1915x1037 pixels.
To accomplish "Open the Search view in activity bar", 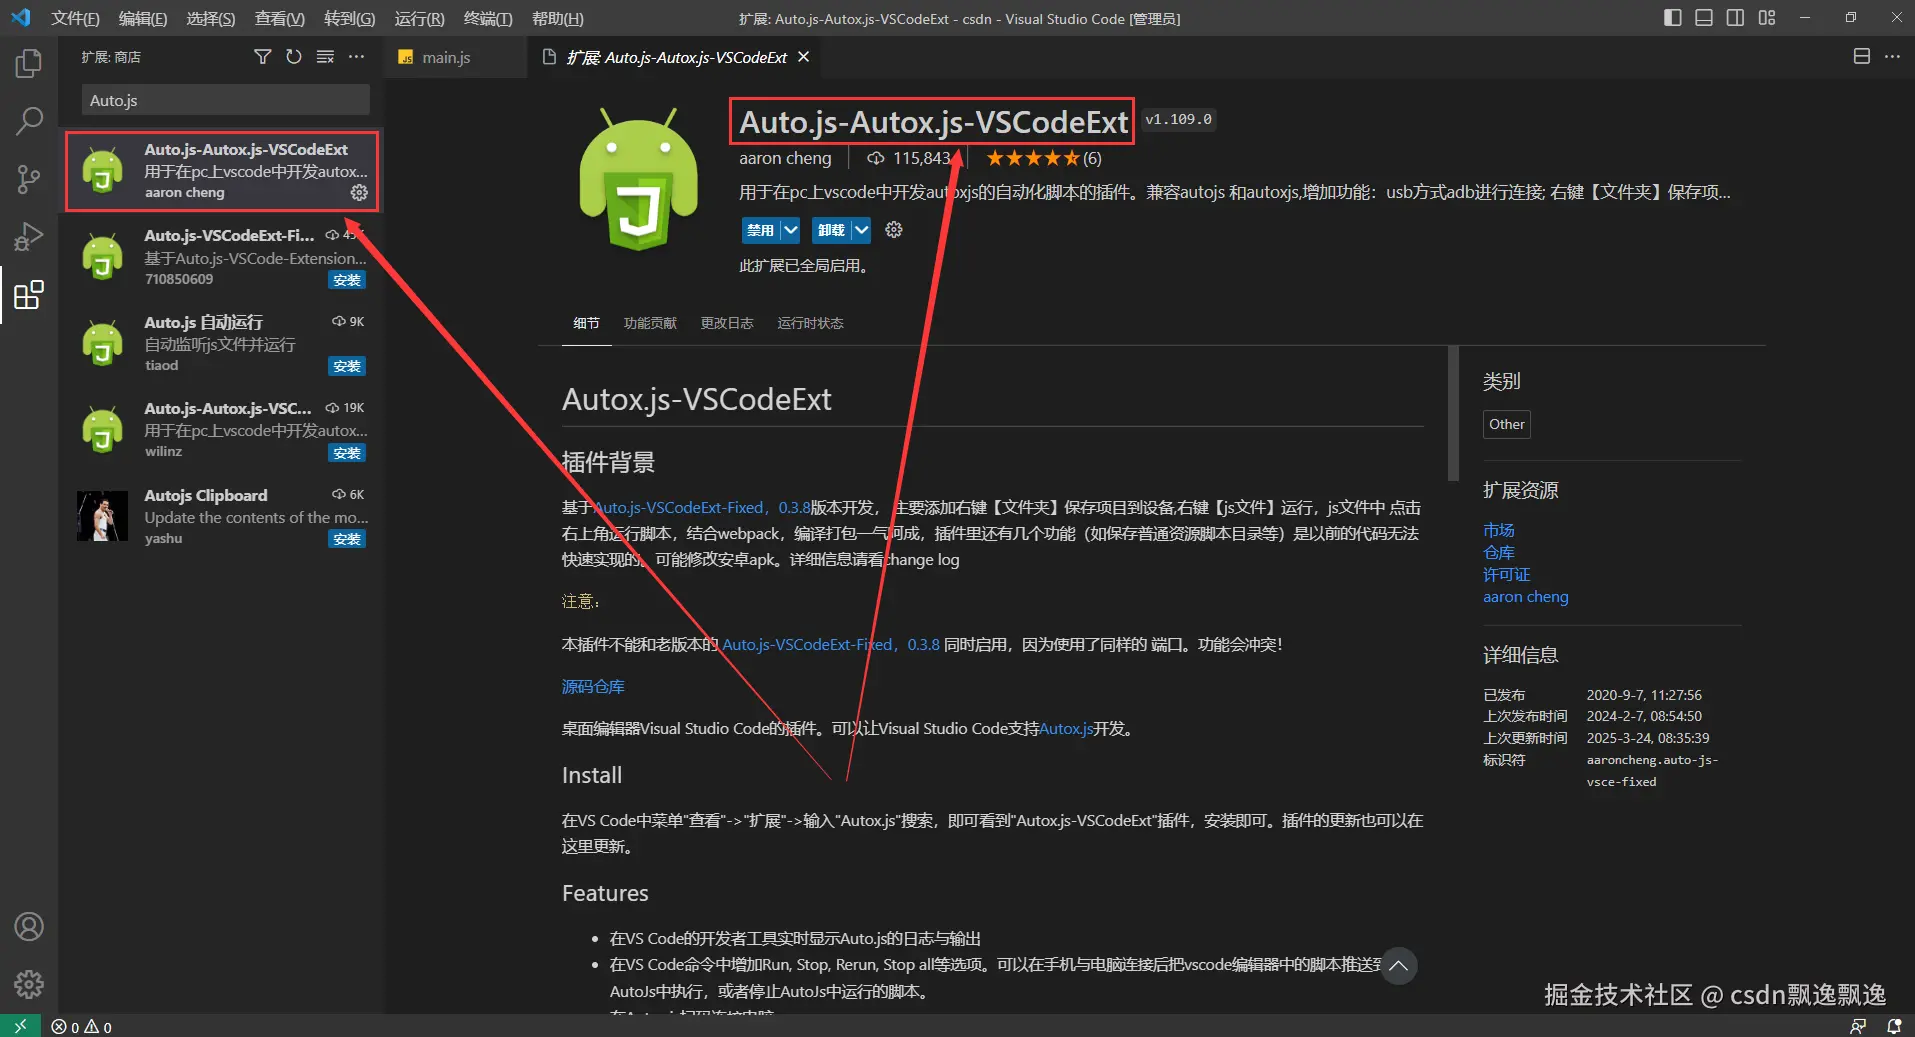I will [29, 122].
